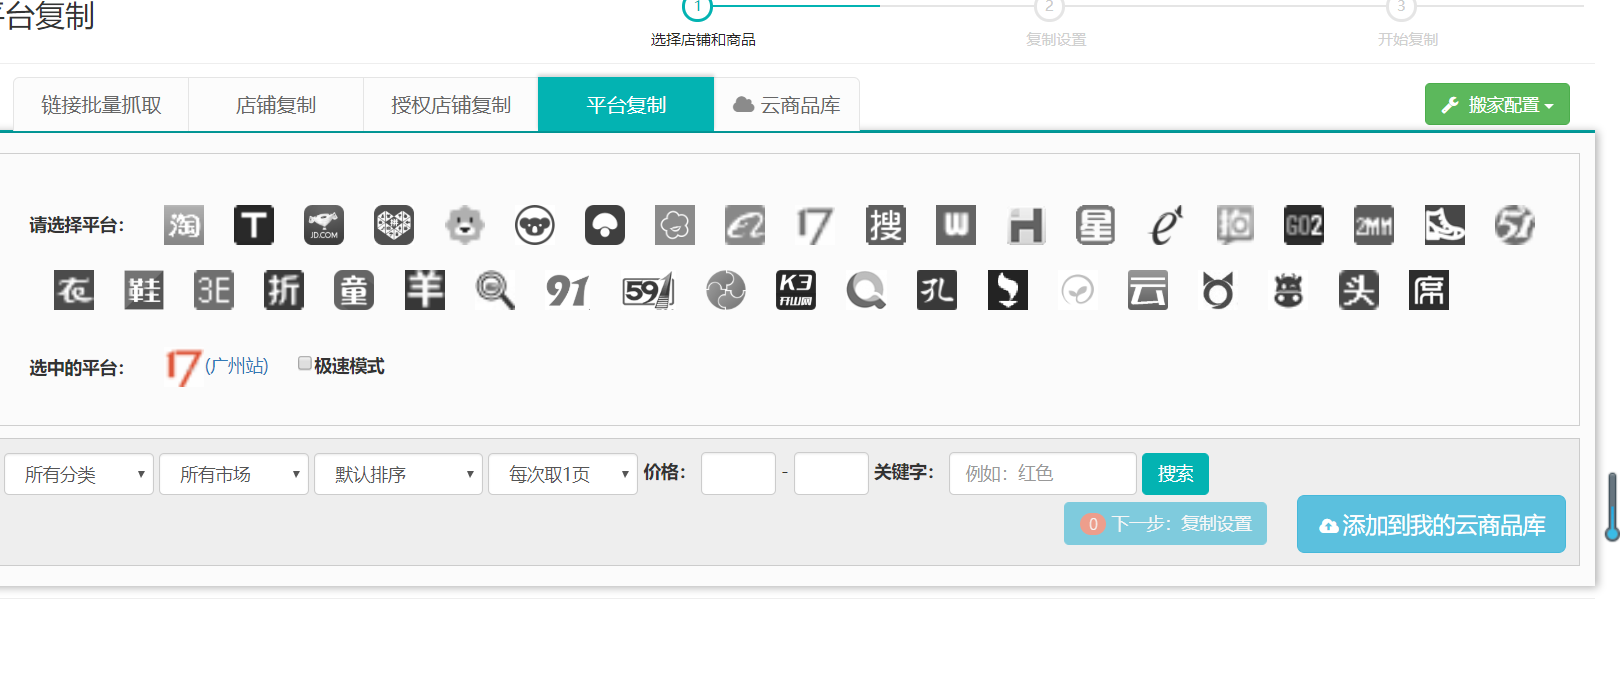Select the mushroom platform icon
The height and width of the screenshot is (678, 1620).
[x=605, y=225]
